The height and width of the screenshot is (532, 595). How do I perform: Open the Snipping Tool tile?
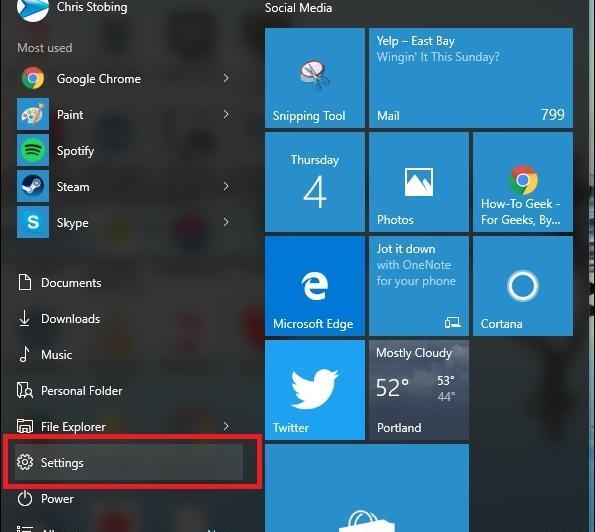315,78
